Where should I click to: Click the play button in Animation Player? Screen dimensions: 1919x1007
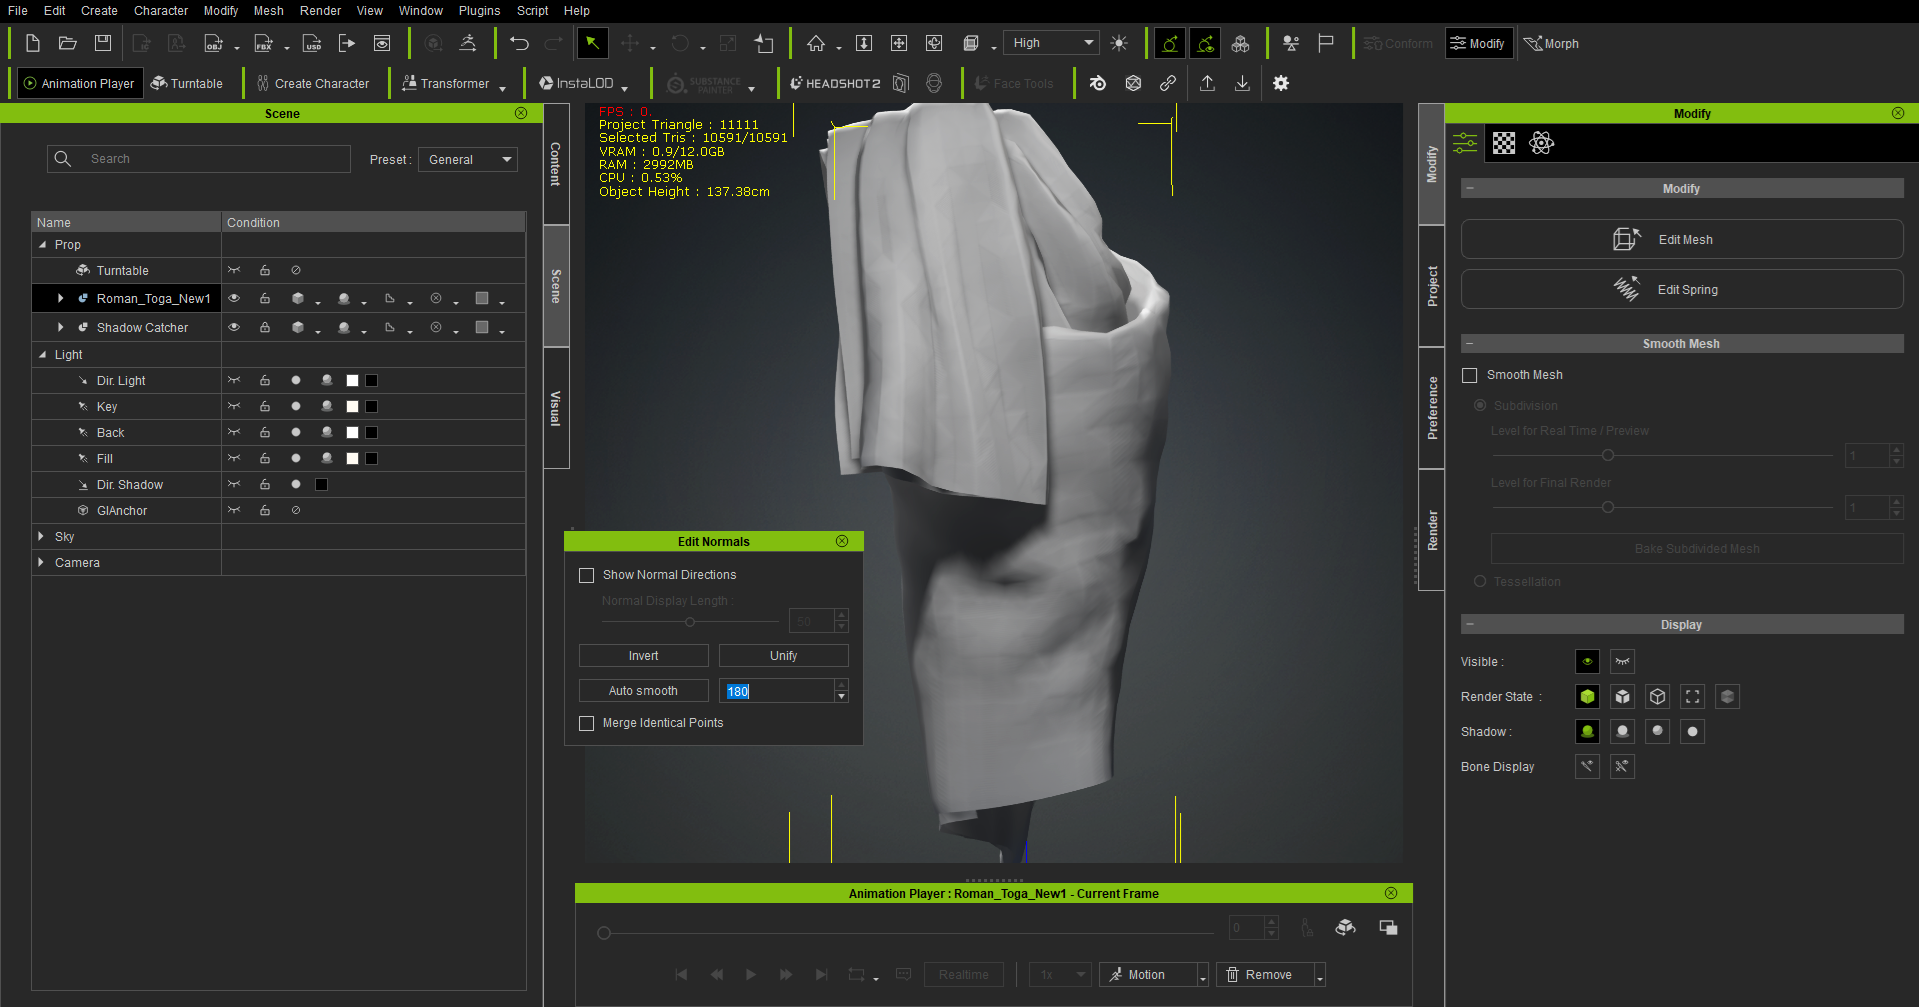(750, 974)
